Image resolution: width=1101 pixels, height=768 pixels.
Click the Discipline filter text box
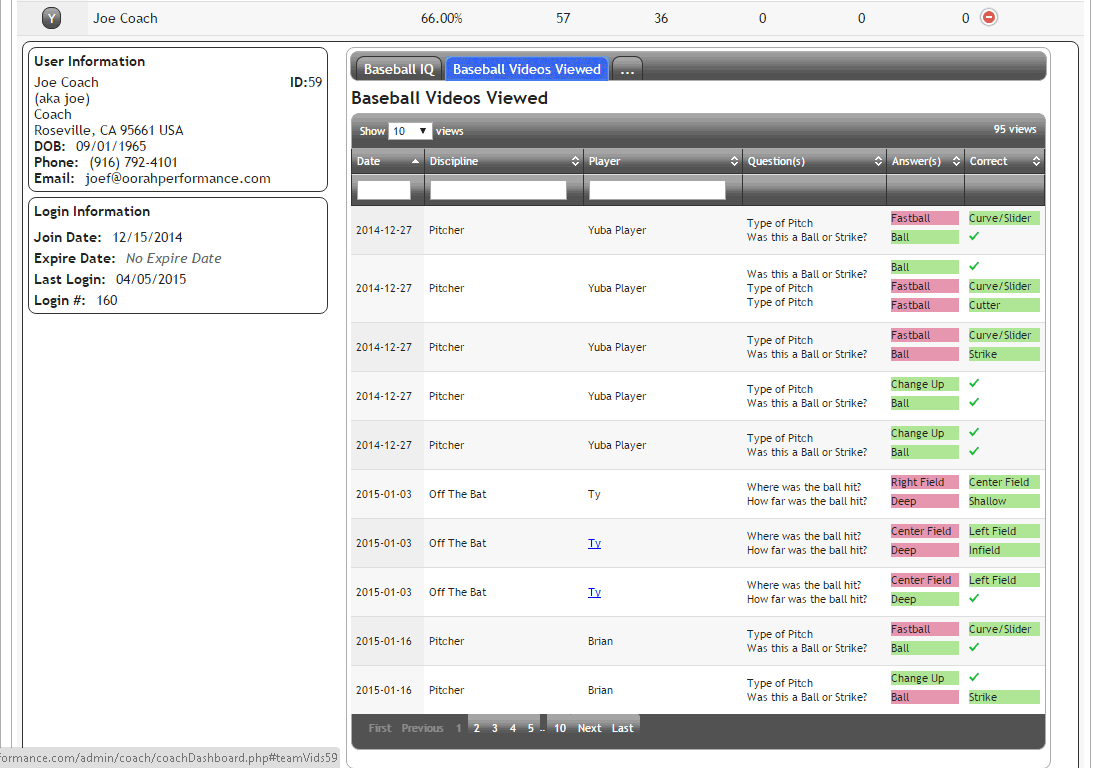498,190
